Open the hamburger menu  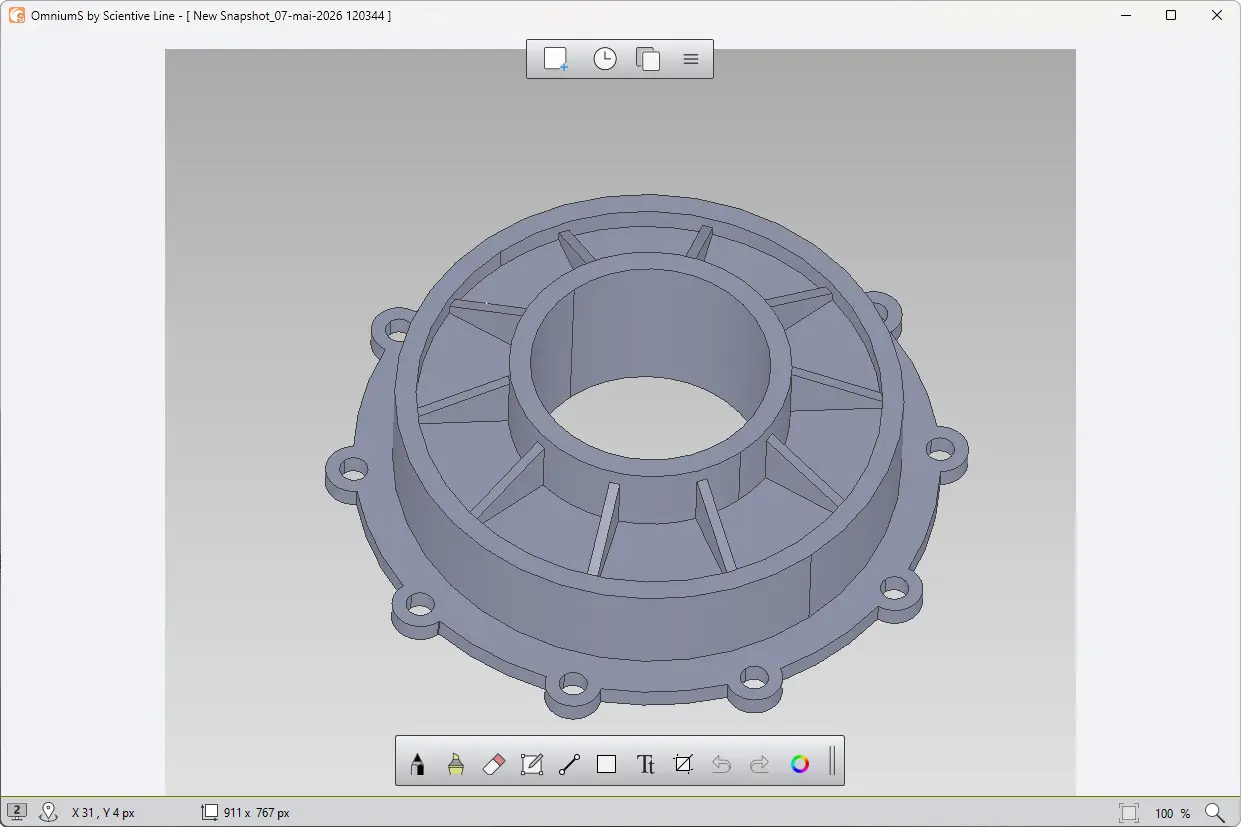pyautogui.click(x=691, y=59)
